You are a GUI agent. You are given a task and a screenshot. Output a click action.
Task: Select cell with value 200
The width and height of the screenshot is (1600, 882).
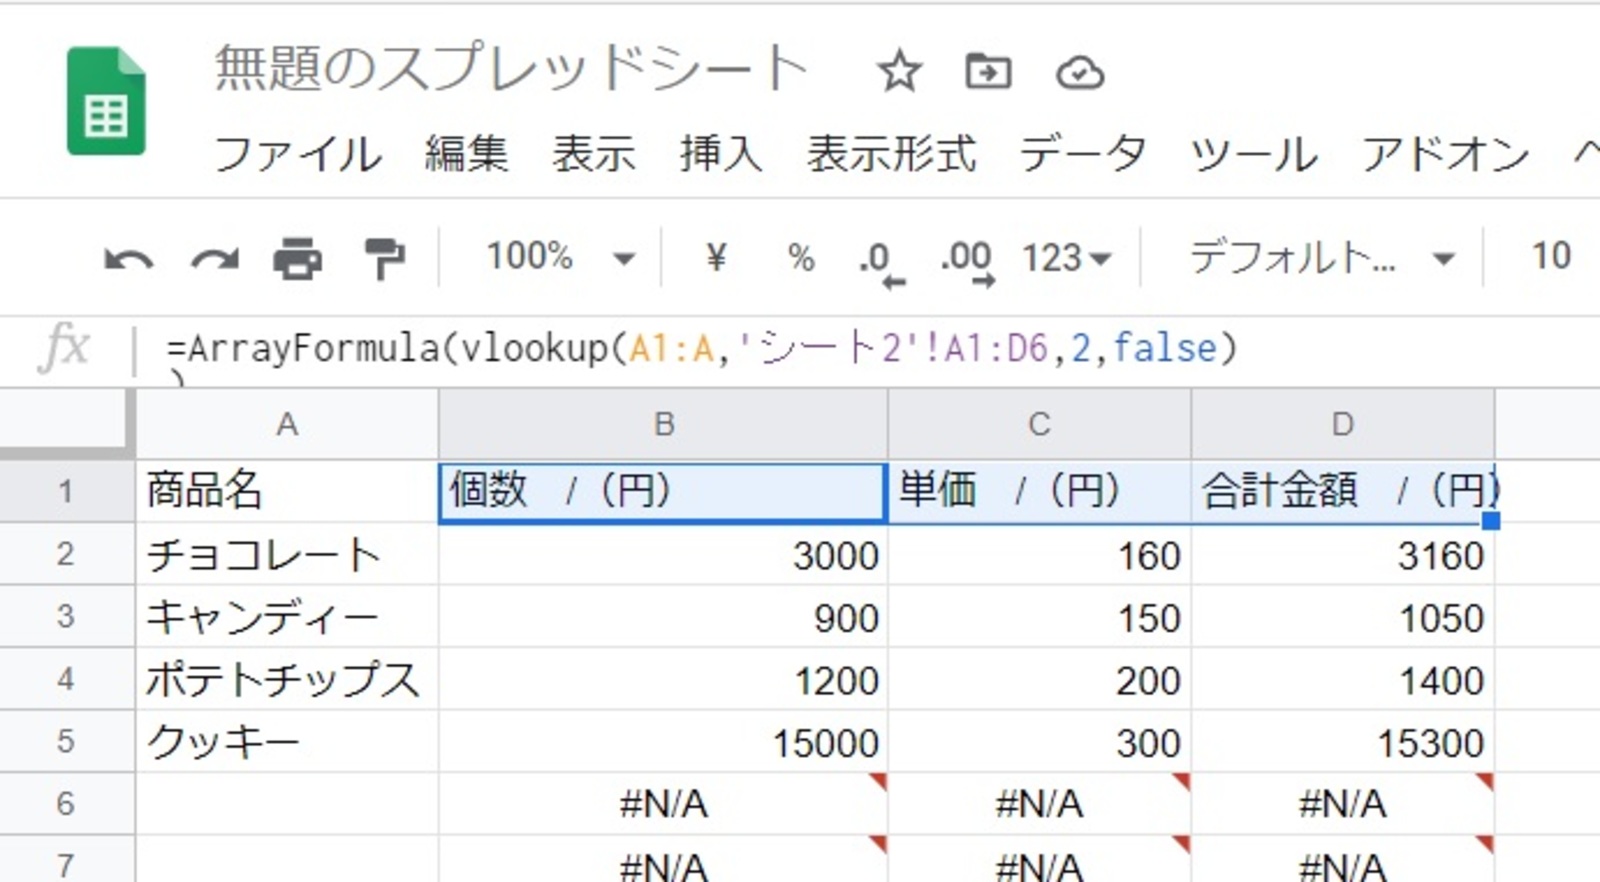1039,679
